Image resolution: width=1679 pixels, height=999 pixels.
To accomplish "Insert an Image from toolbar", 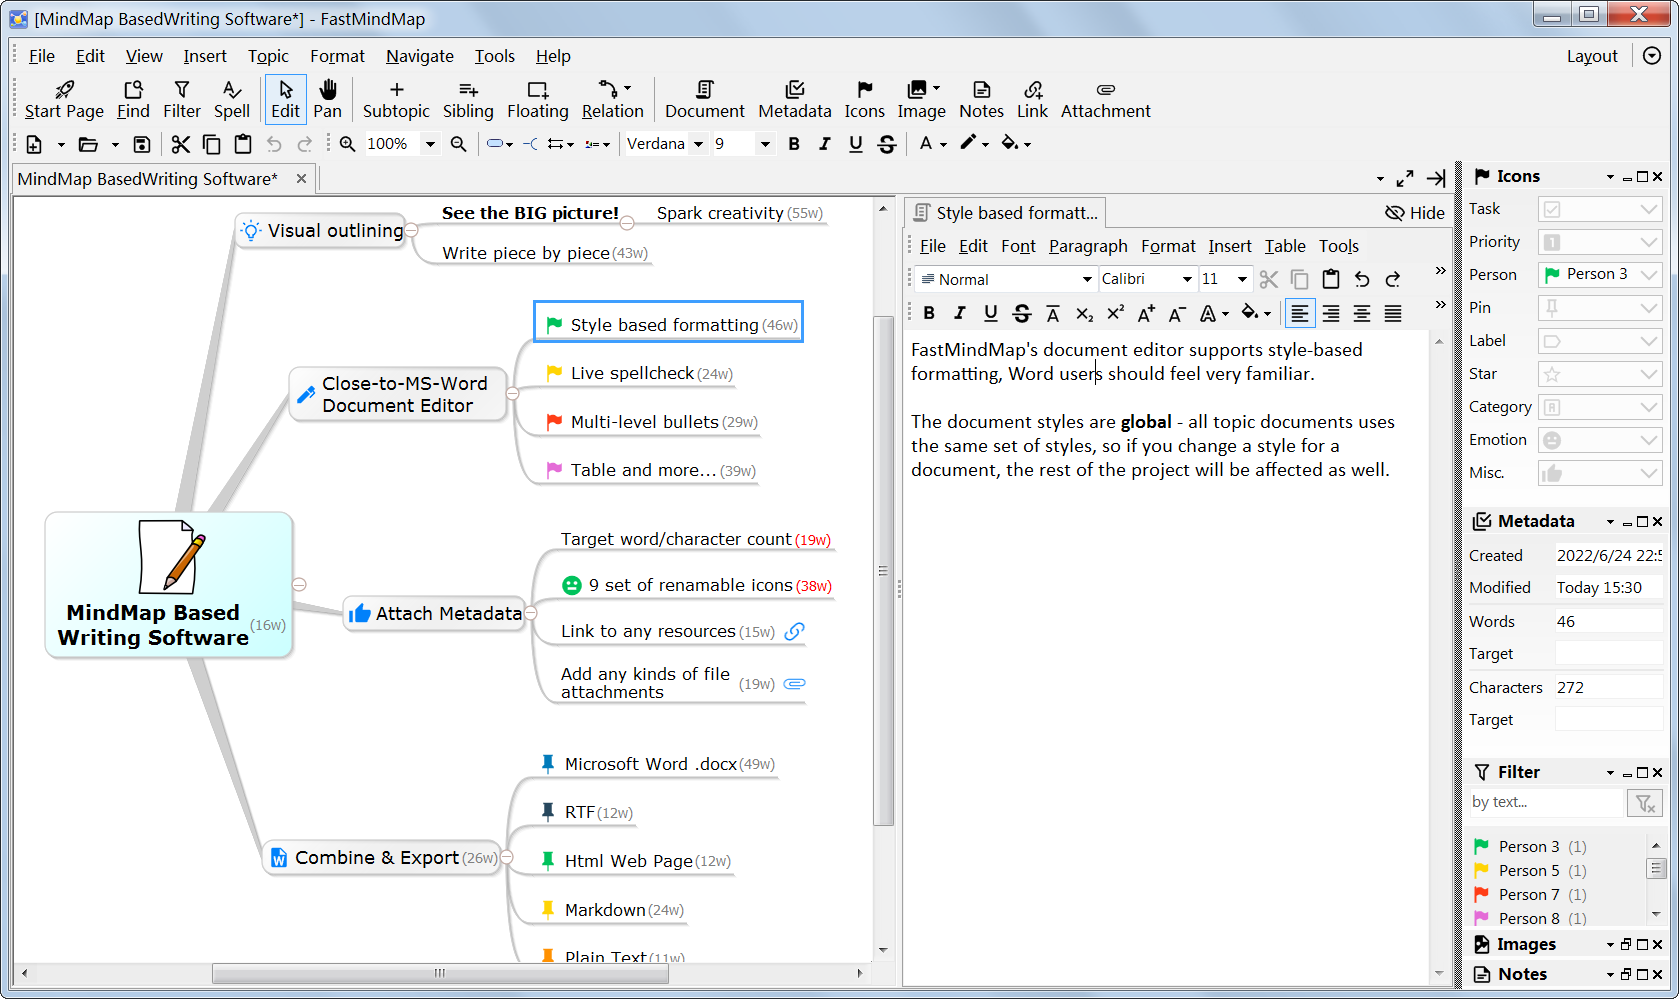I will tap(921, 100).
